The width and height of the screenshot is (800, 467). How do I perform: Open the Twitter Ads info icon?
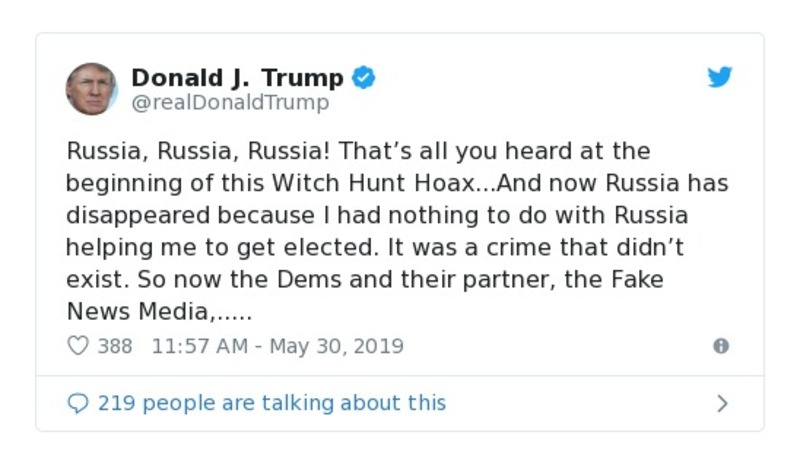[720, 346]
